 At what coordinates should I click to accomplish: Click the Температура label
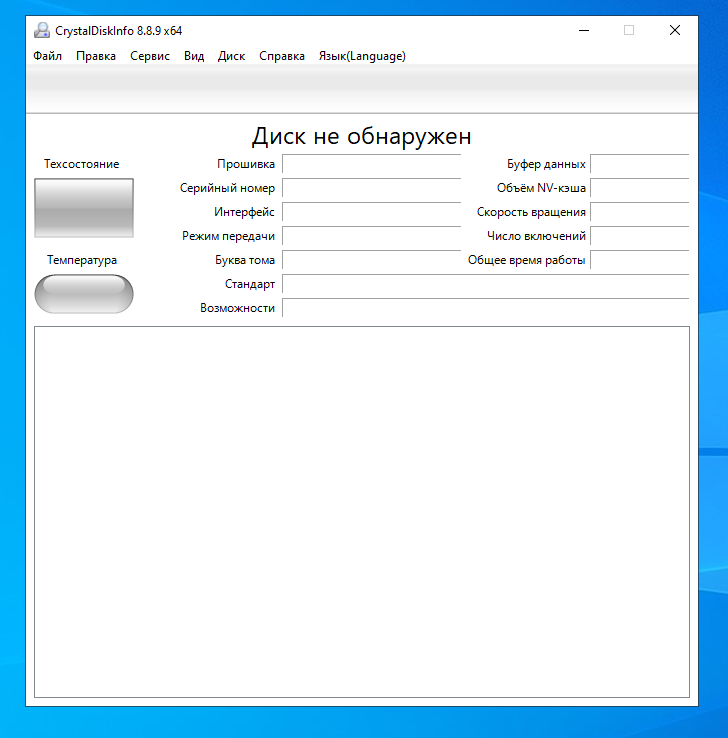point(82,260)
